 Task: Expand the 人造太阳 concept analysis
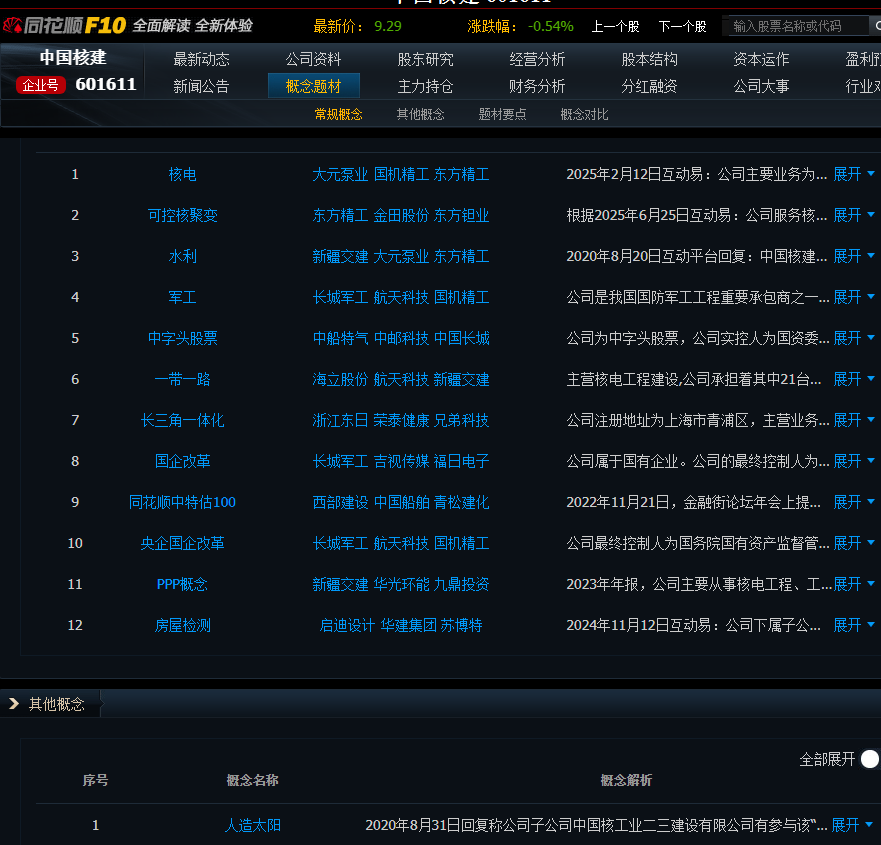pos(851,825)
